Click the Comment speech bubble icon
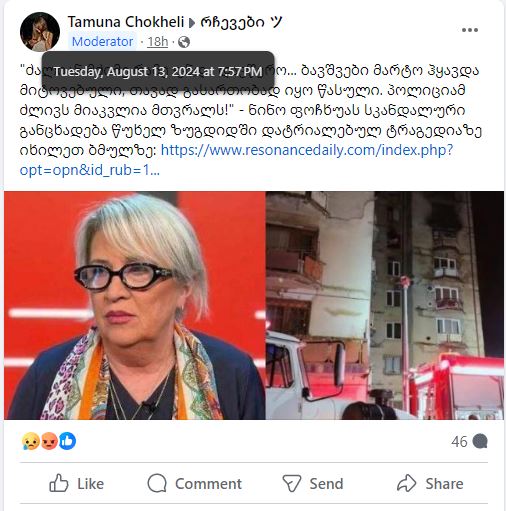The image size is (506, 511). (x=157, y=483)
